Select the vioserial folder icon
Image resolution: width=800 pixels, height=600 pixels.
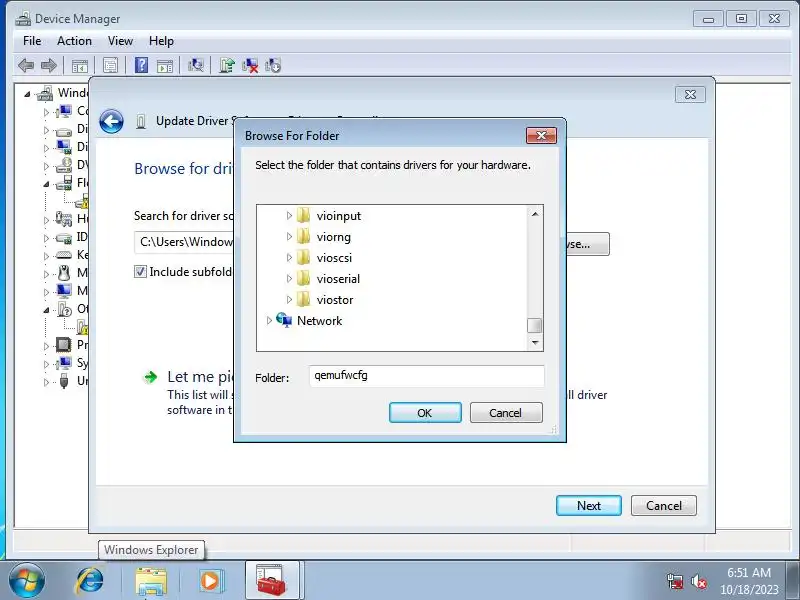(x=303, y=278)
